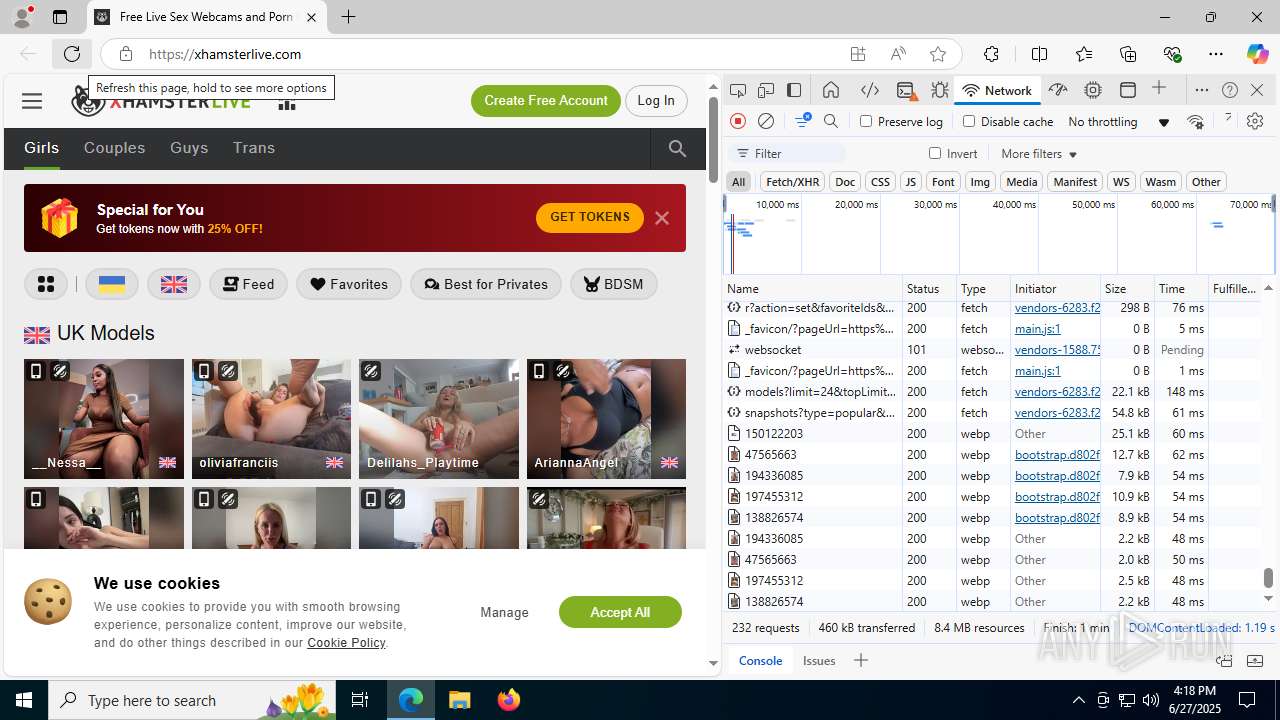Open the DevTools Memory chip icon
The width and height of the screenshot is (1280, 720).
click(1093, 90)
